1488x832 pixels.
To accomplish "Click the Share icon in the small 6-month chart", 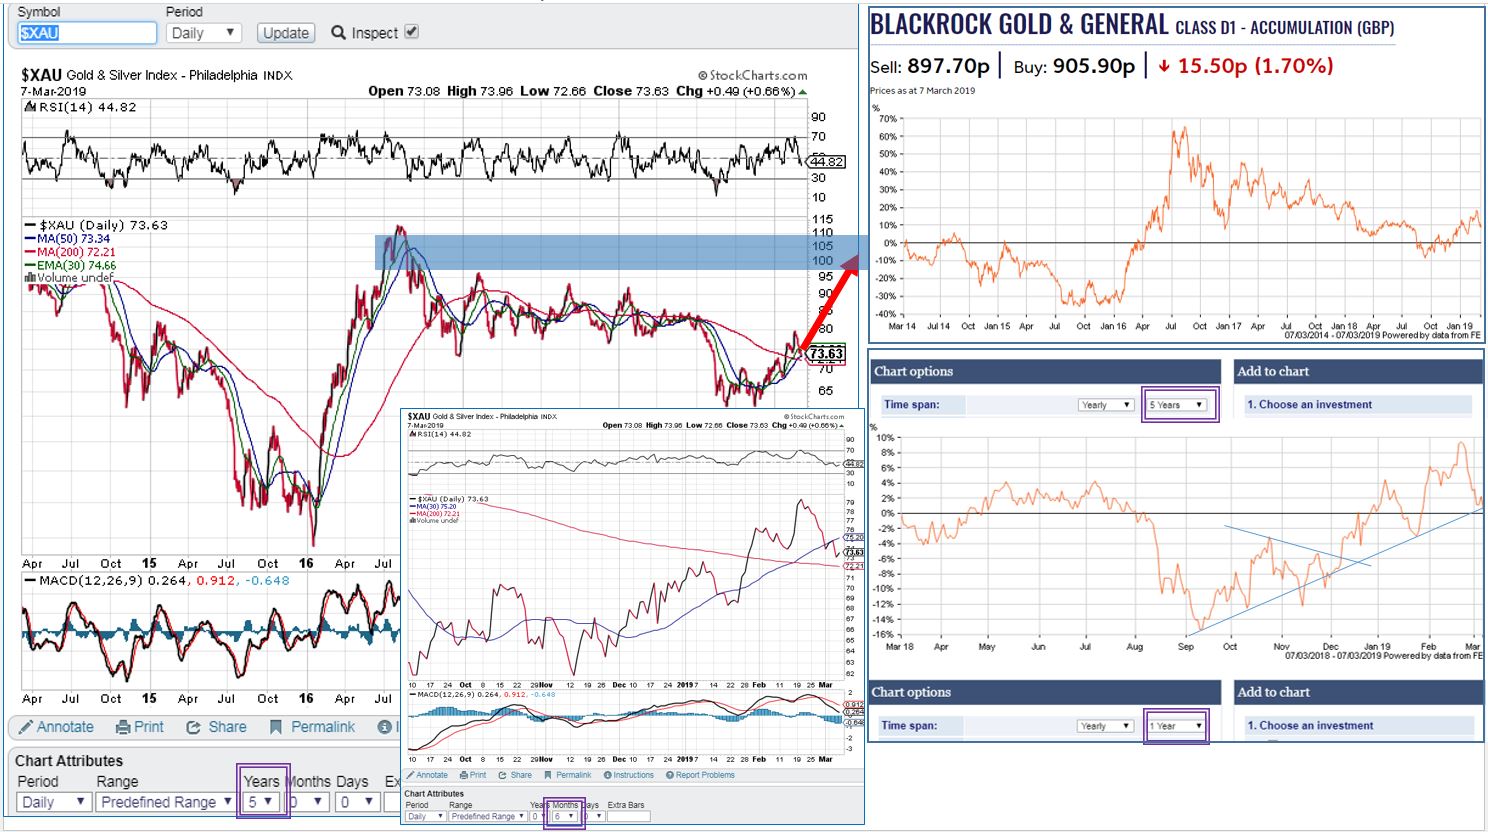I will tap(503, 775).
